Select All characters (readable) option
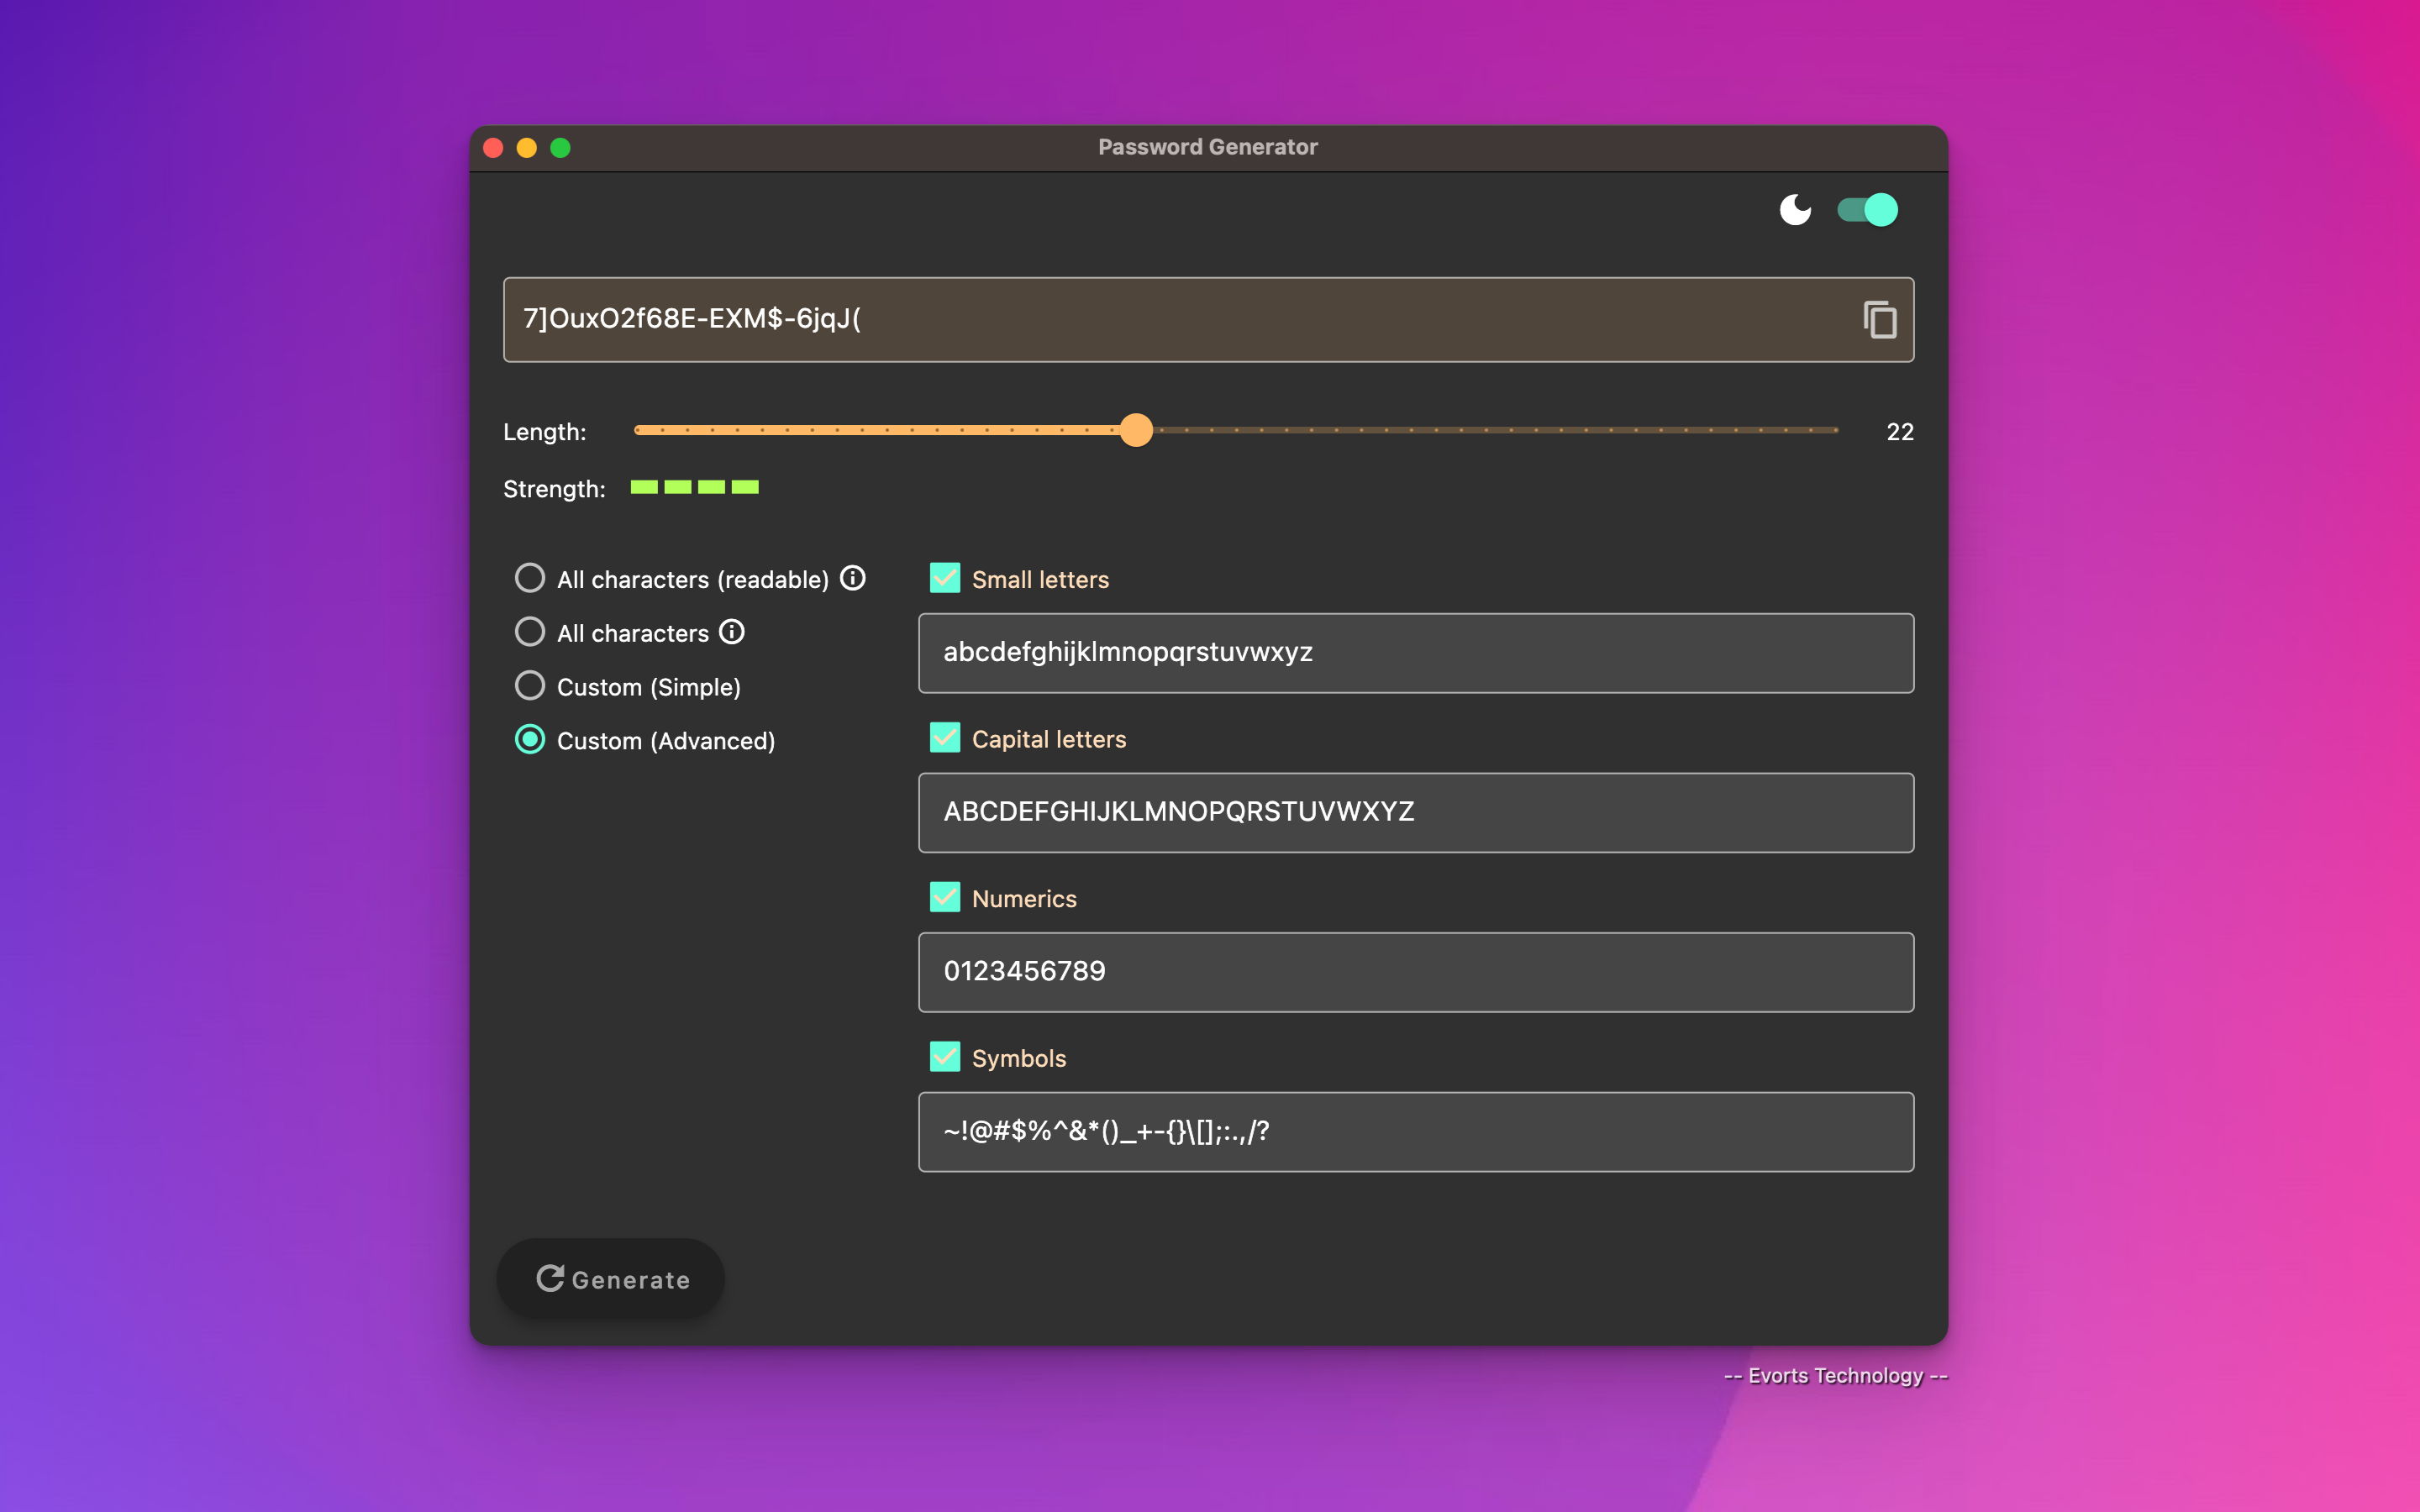This screenshot has width=2420, height=1512. click(x=530, y=578)
